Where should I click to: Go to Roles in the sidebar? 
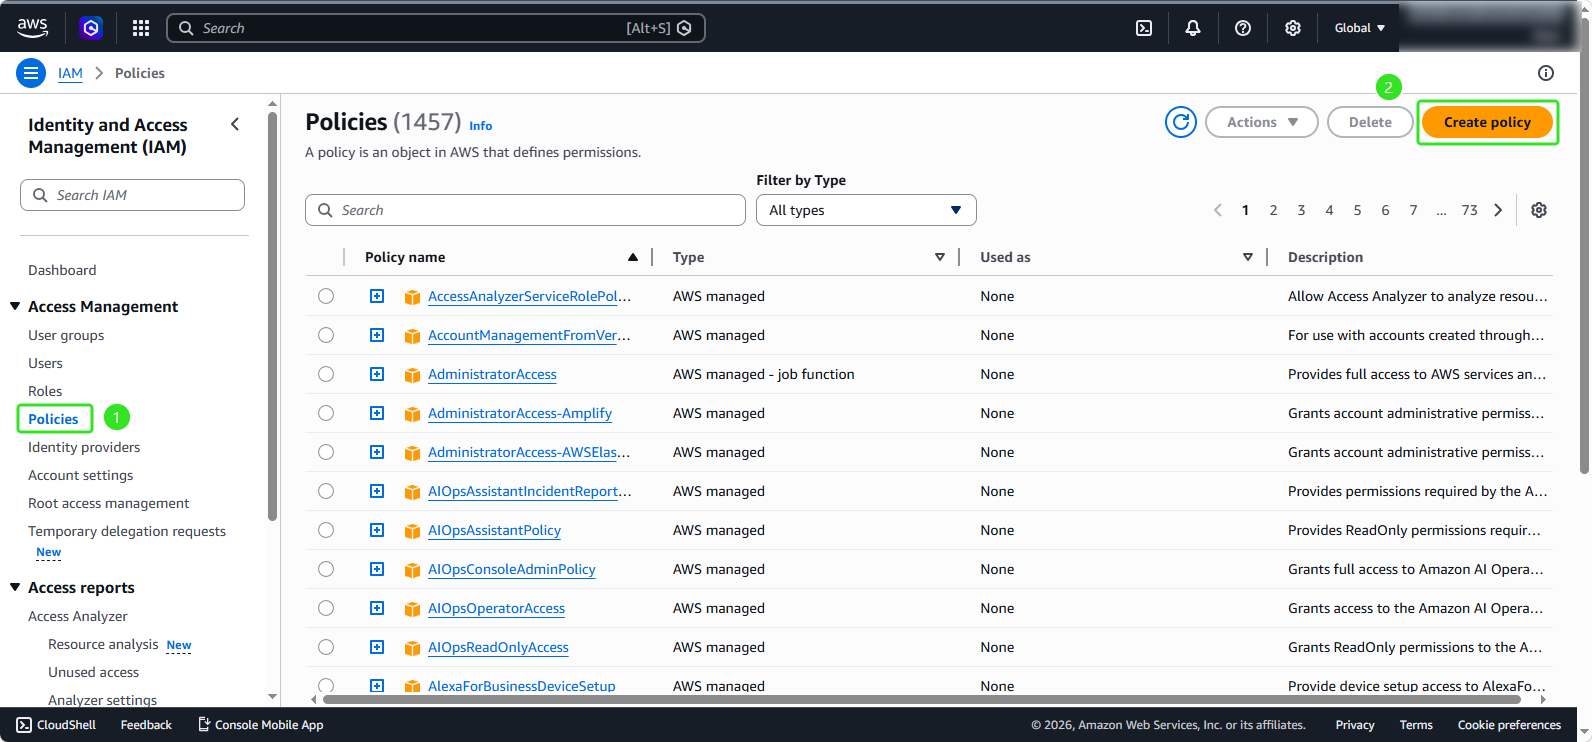(x=45, y=391)
